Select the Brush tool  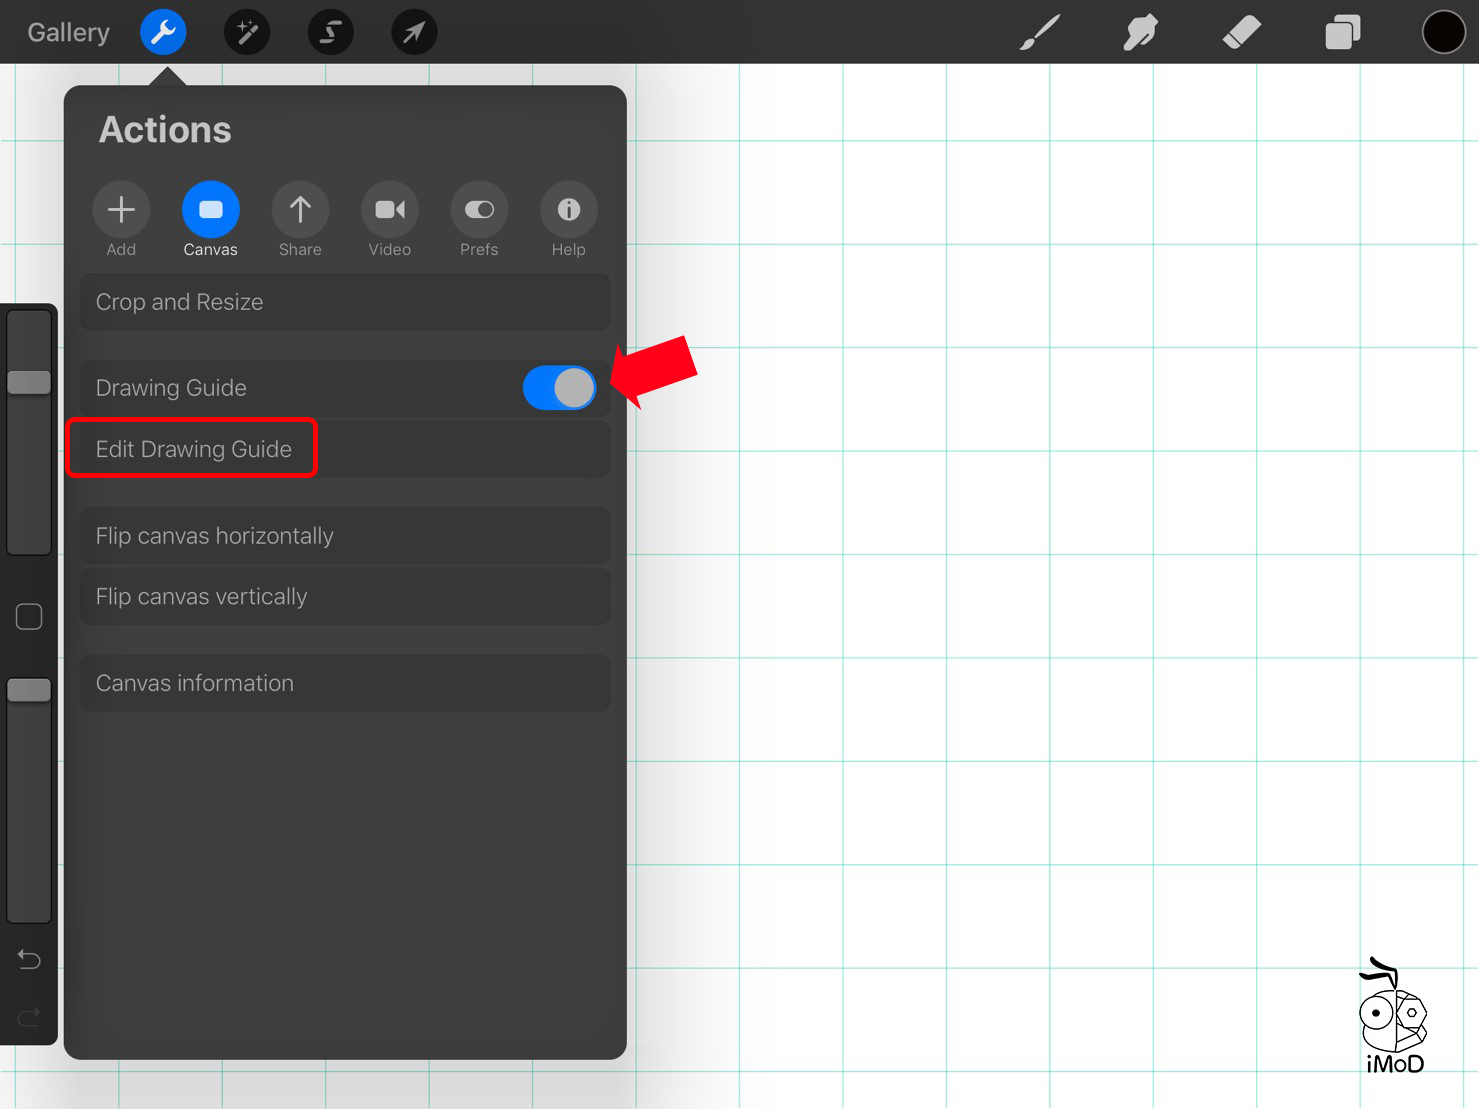[x=1039, y=32]
